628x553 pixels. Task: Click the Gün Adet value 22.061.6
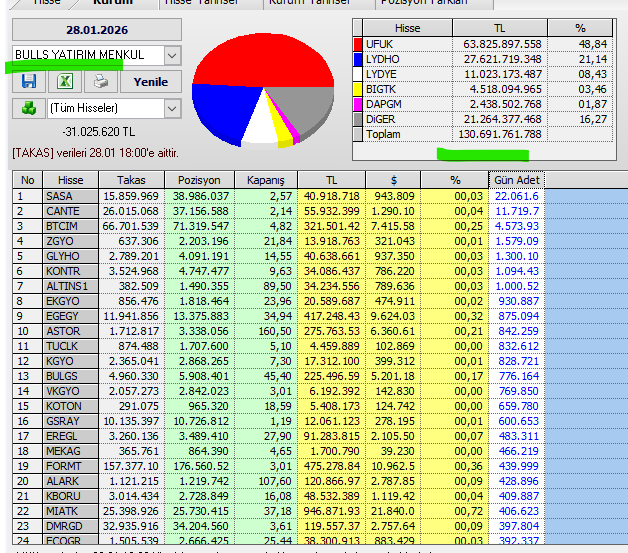coord(517,196)
